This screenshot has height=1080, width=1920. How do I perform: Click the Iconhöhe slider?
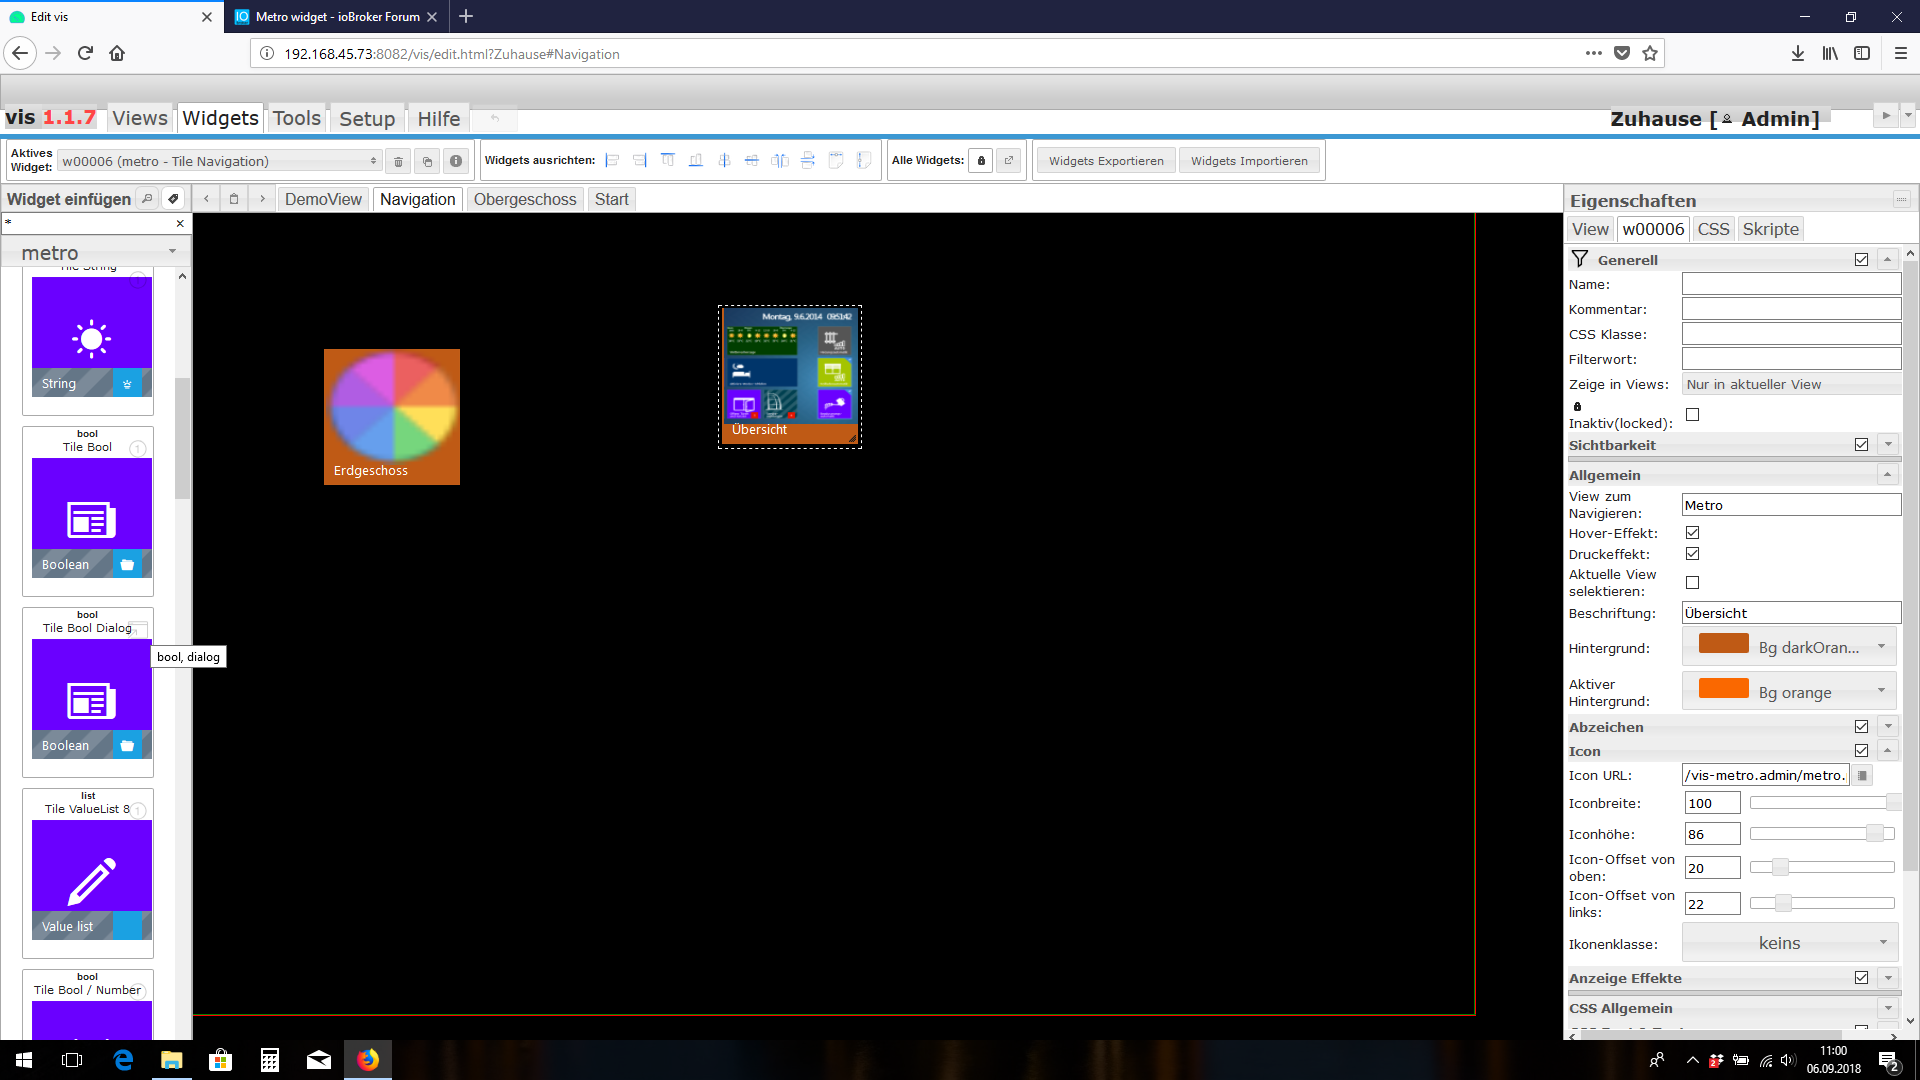point(1822,834)
